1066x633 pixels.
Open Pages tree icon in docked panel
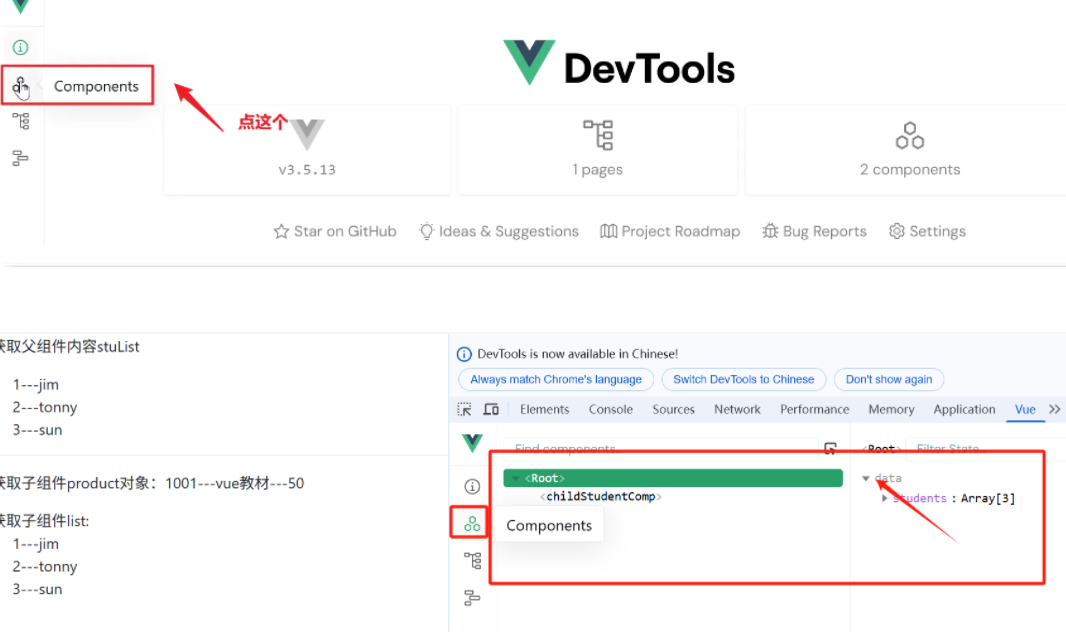(x=472, y=560)
